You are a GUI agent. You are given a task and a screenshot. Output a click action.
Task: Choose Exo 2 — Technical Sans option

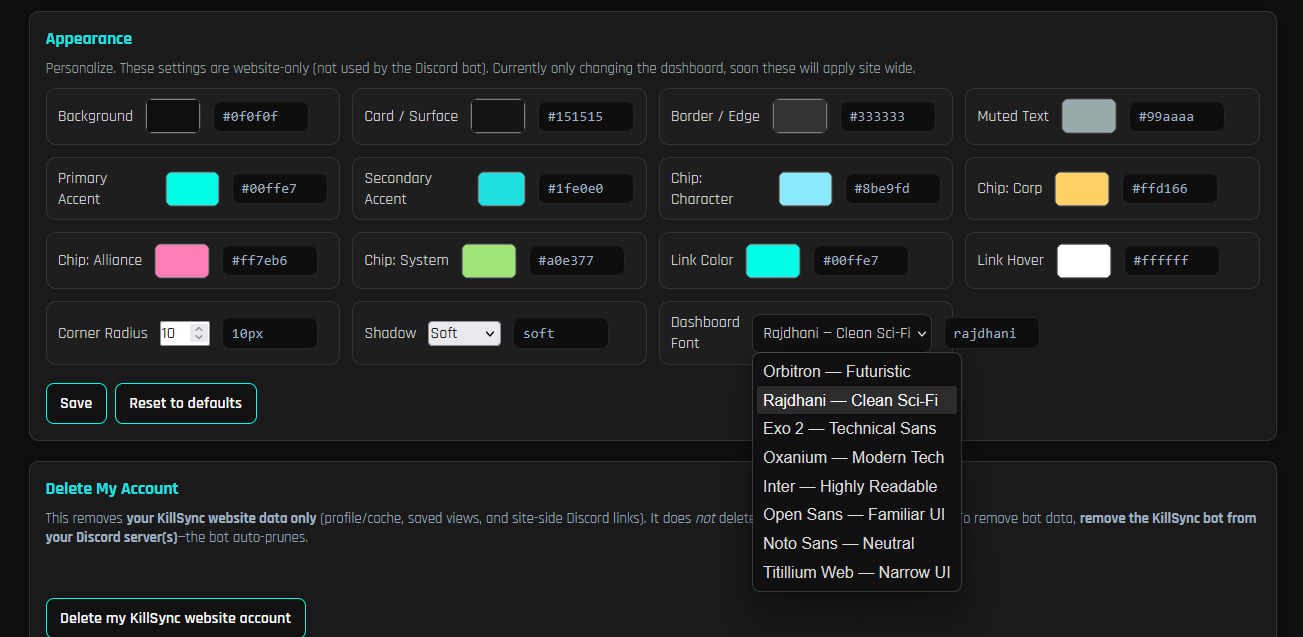tap(849, 428)
